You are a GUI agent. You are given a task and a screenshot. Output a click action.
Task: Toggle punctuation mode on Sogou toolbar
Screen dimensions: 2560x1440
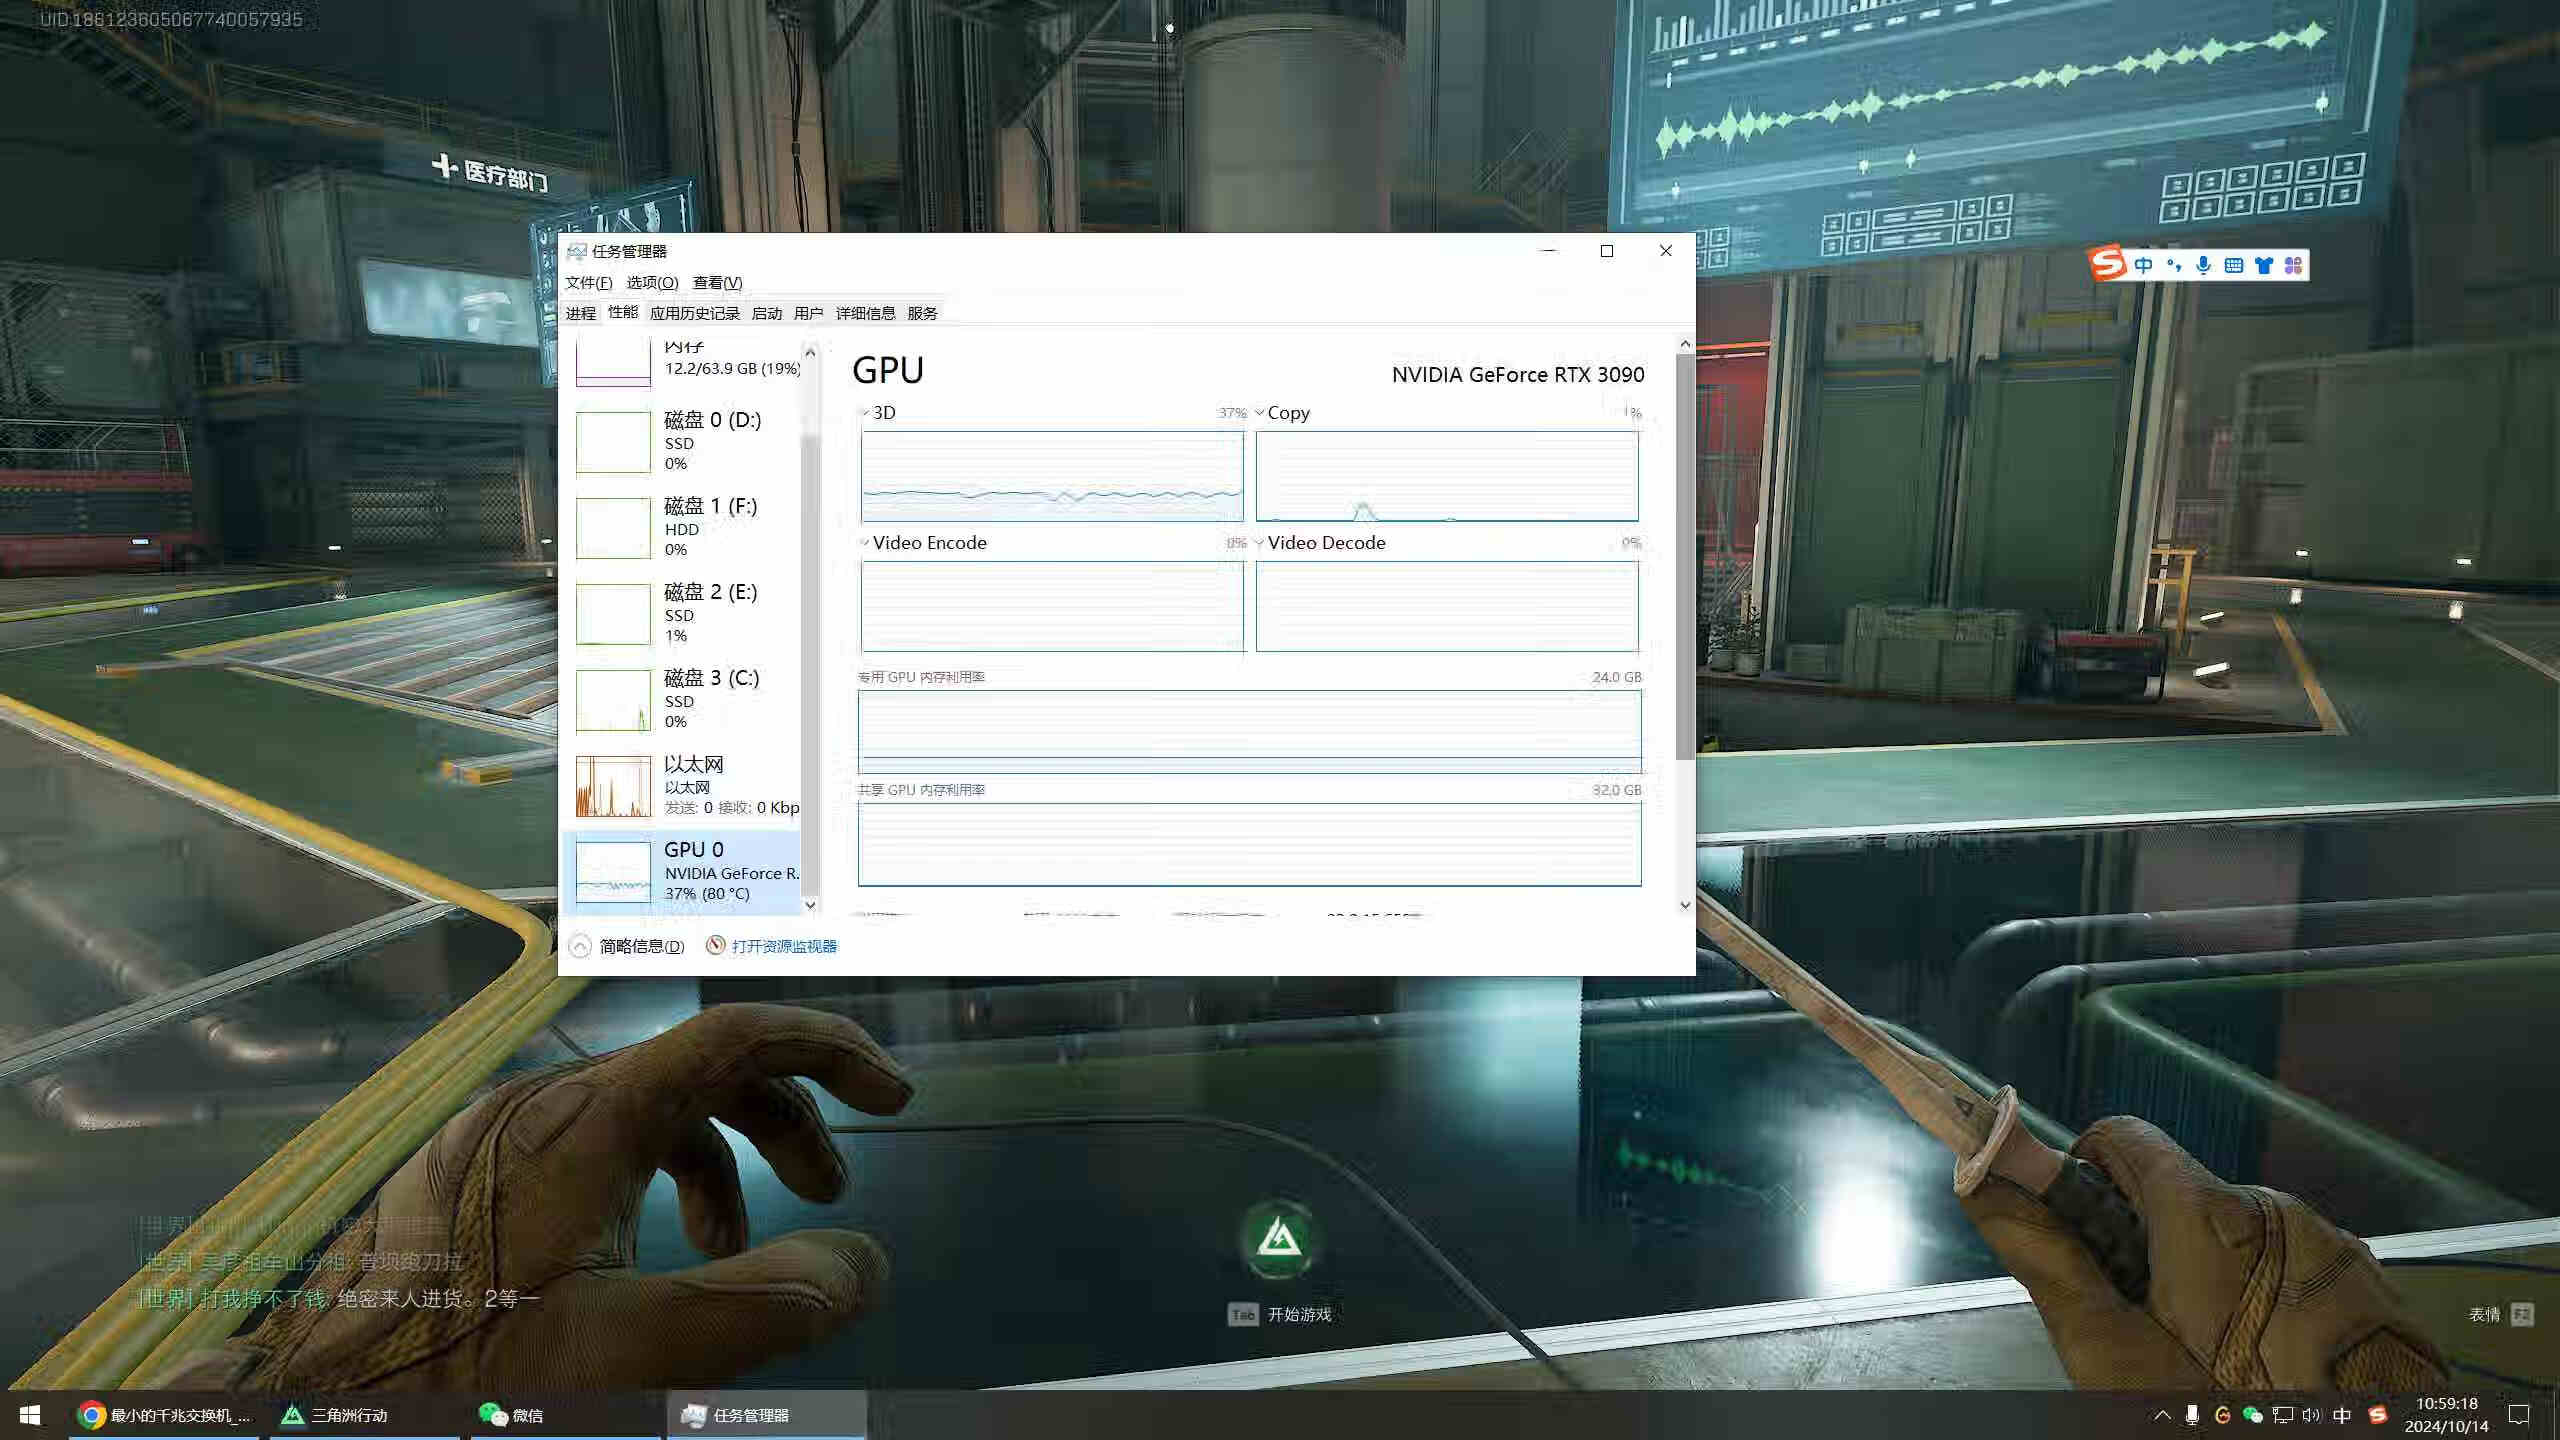coord(2174,265)
